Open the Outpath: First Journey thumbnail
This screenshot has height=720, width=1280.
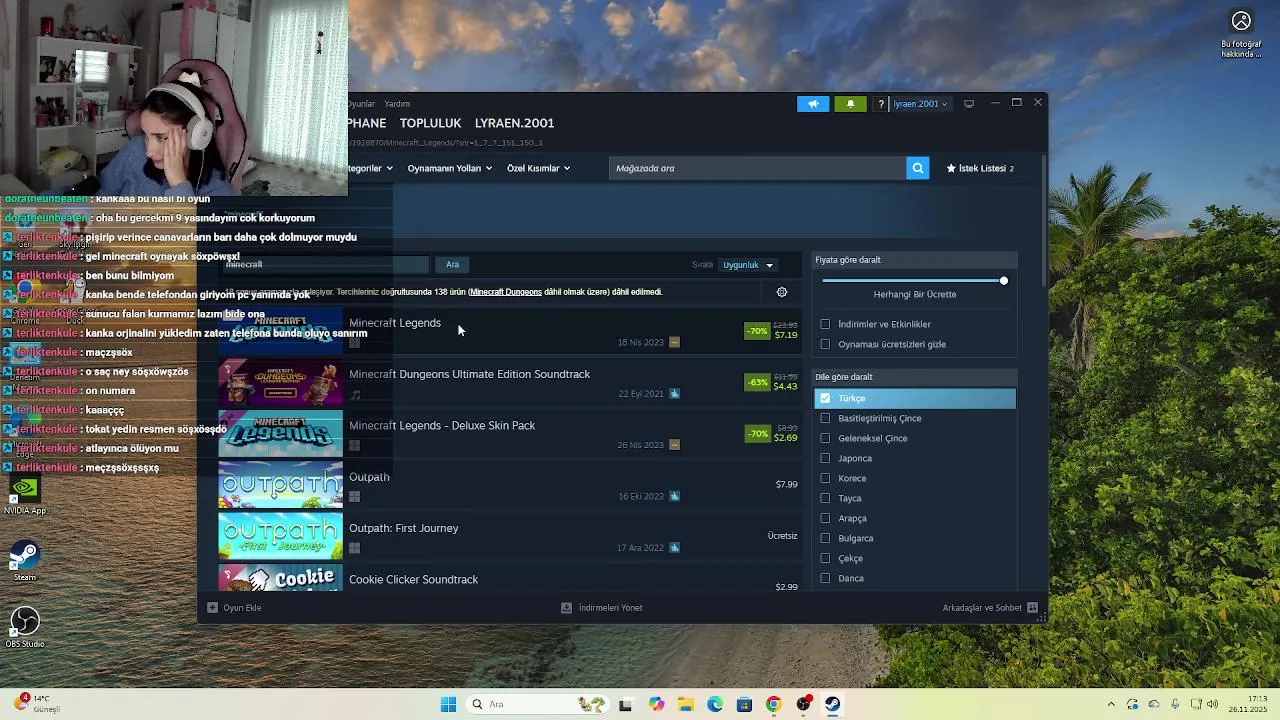(x=280, y=536)
